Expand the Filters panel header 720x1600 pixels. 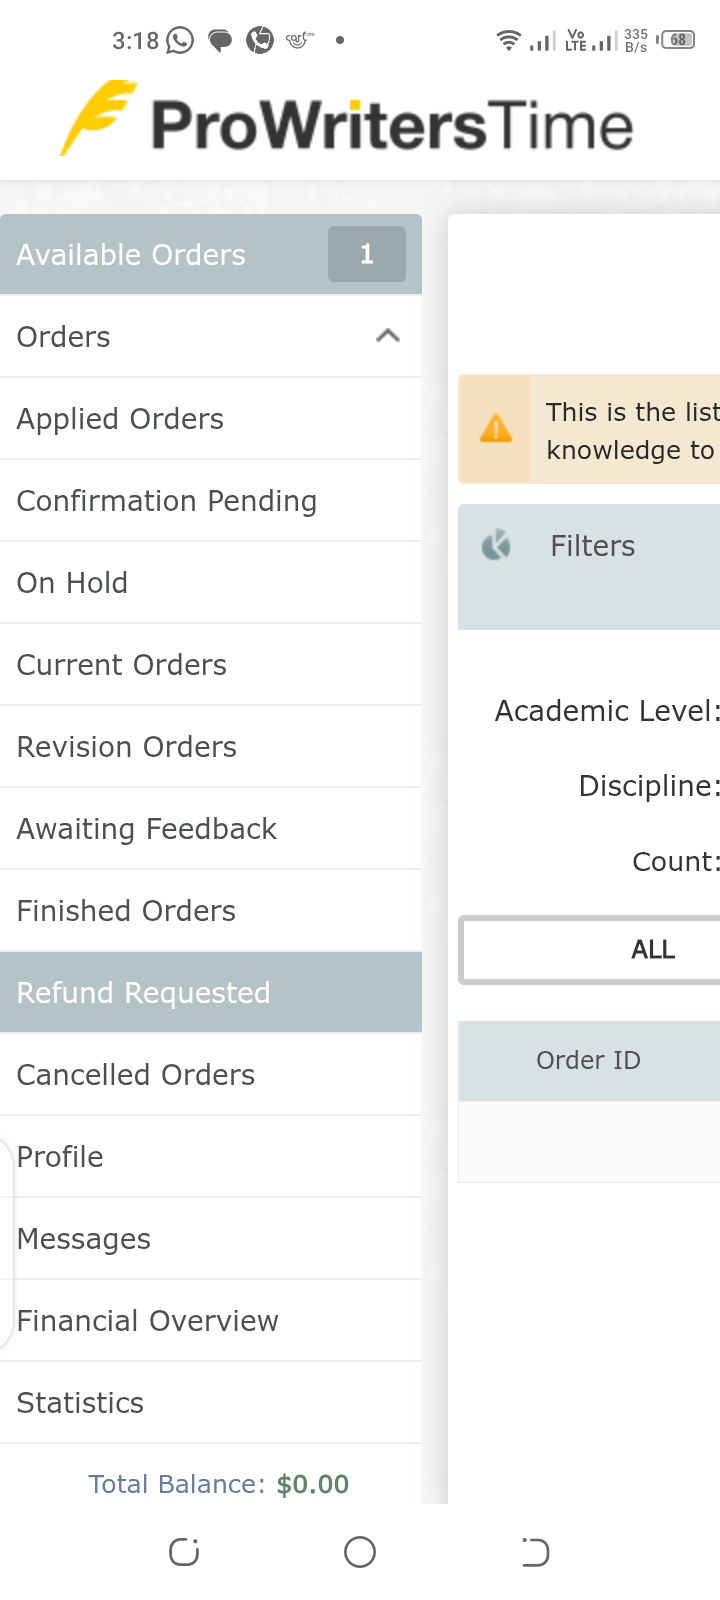coord(589,567)
